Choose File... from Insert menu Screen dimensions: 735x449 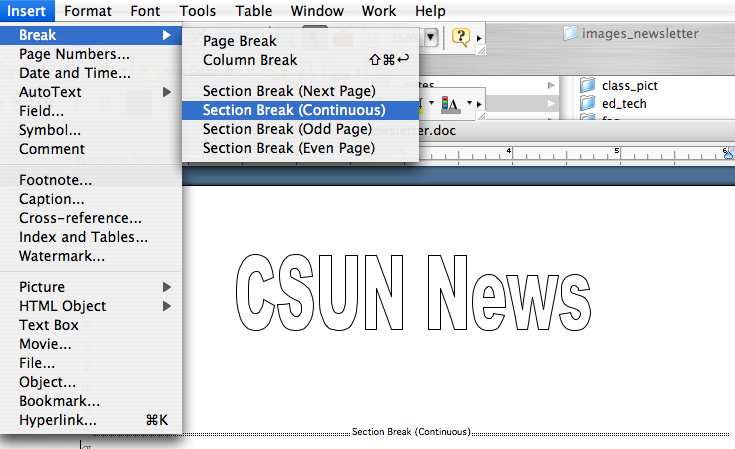[x=91, y=363]
